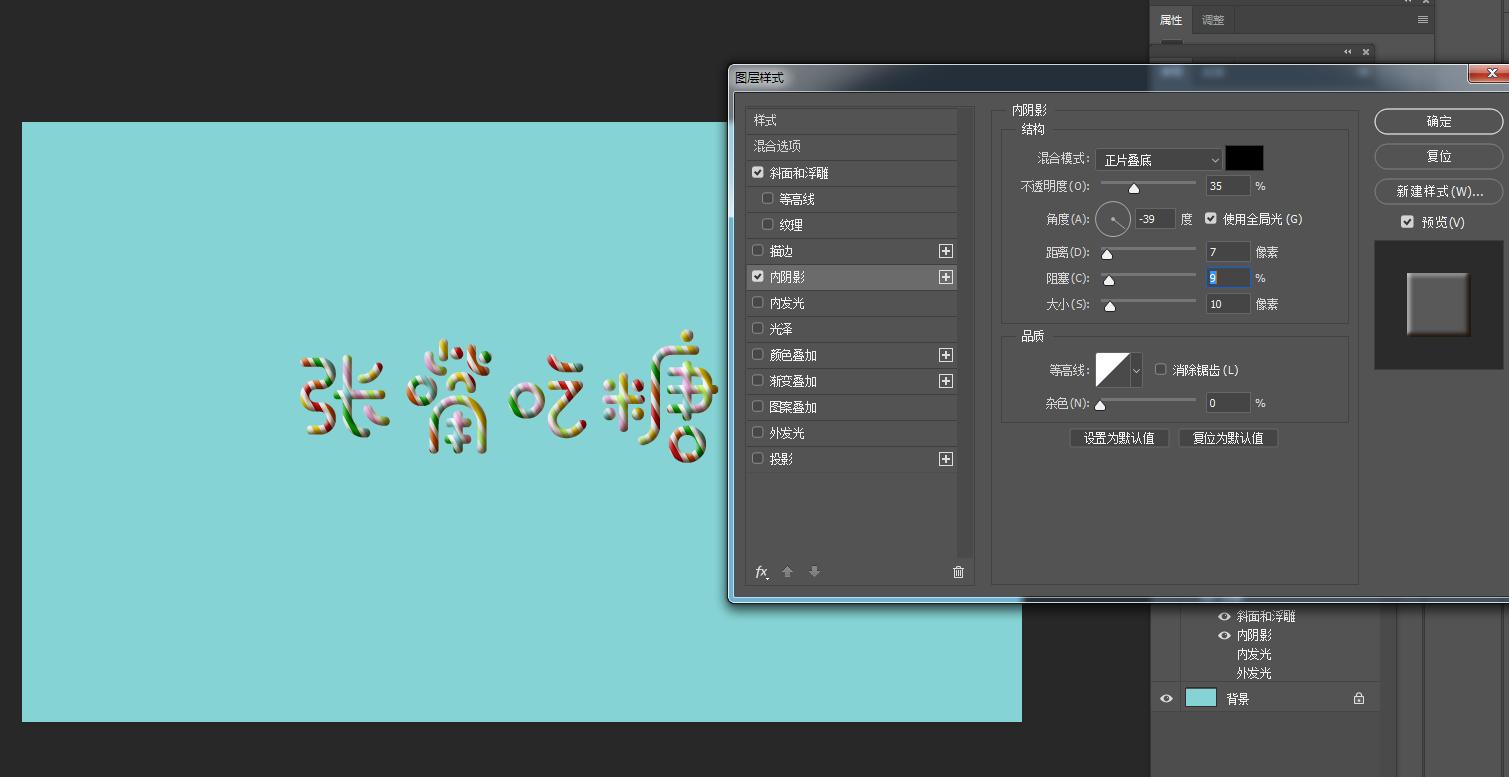This screenshot has width=1509, height=777.
Task: Open the 属性 panel menu icon
Action: (x=1422, y=19)
